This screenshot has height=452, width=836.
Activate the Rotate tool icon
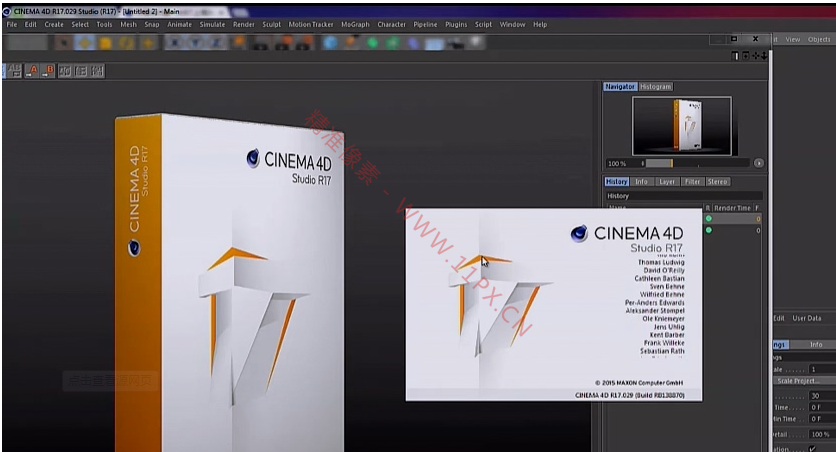point(126,43)
